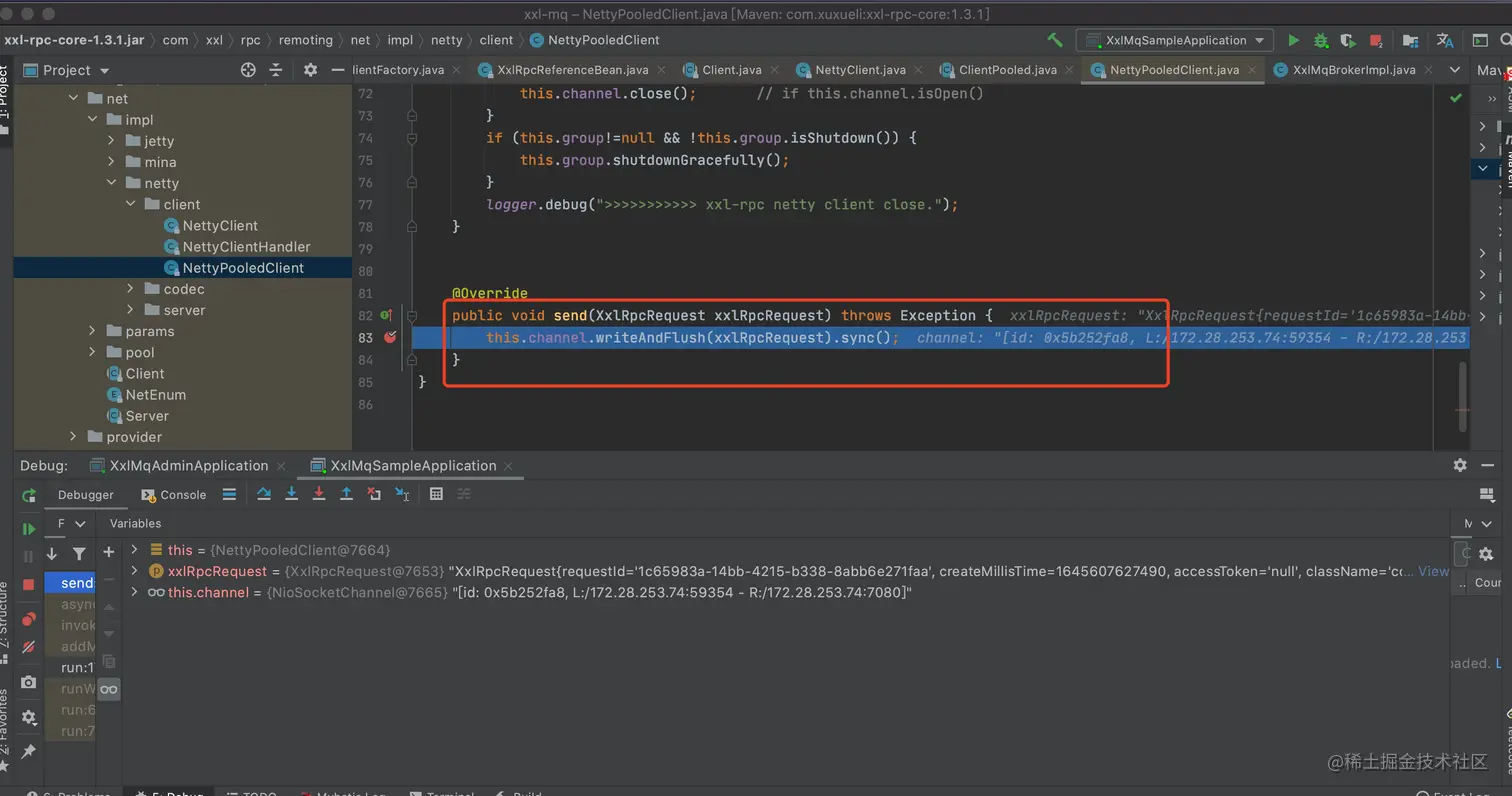The image size is (1512, 796).
Task: Click the netty breadcrumb in the navigation bar
Action: pyautogui.click(x=447, y=40)
